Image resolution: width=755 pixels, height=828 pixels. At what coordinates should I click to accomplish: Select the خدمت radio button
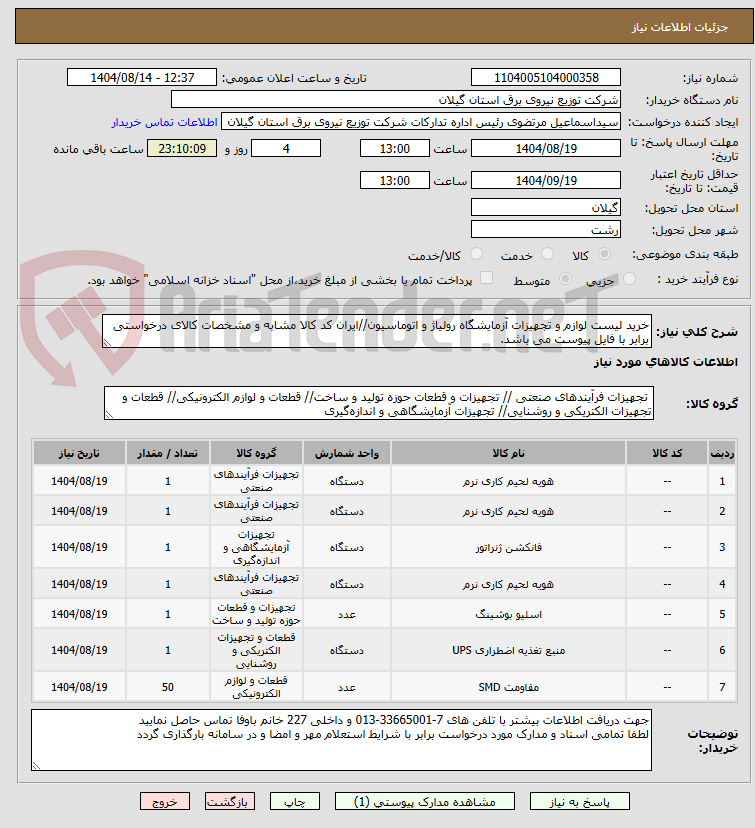(x=548, y=254)
